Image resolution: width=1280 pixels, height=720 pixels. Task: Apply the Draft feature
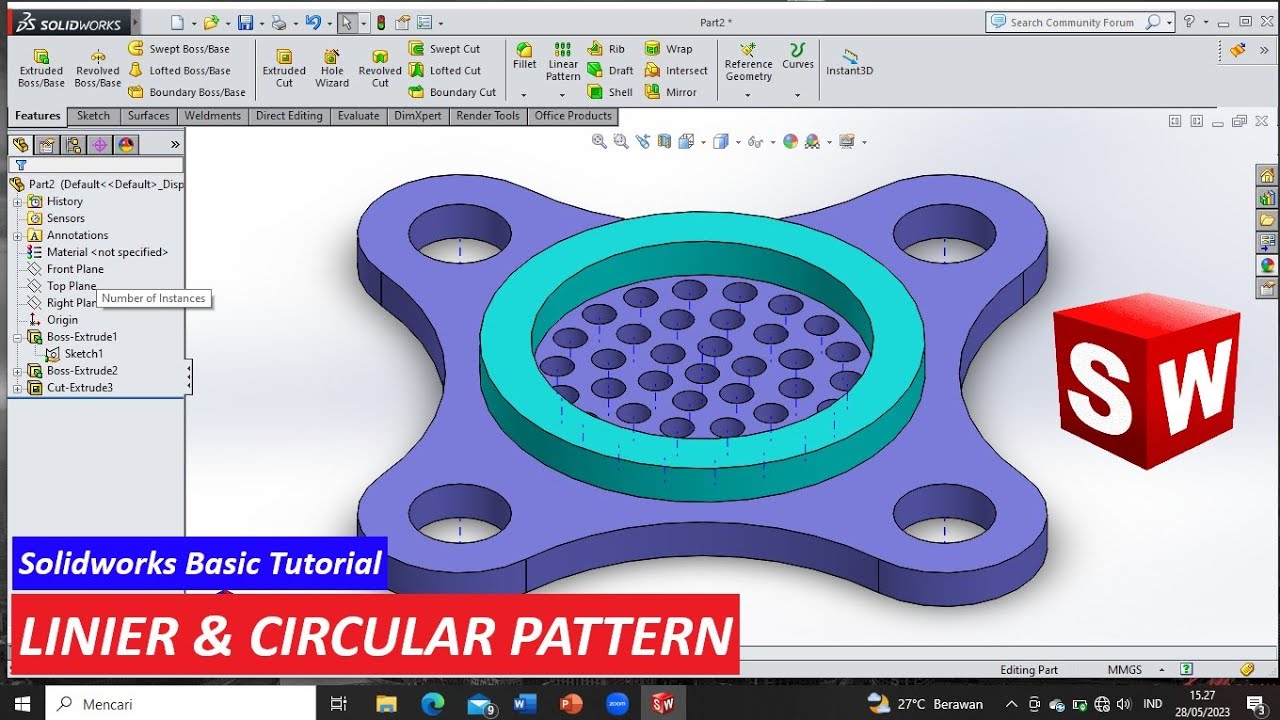[610, 70]
